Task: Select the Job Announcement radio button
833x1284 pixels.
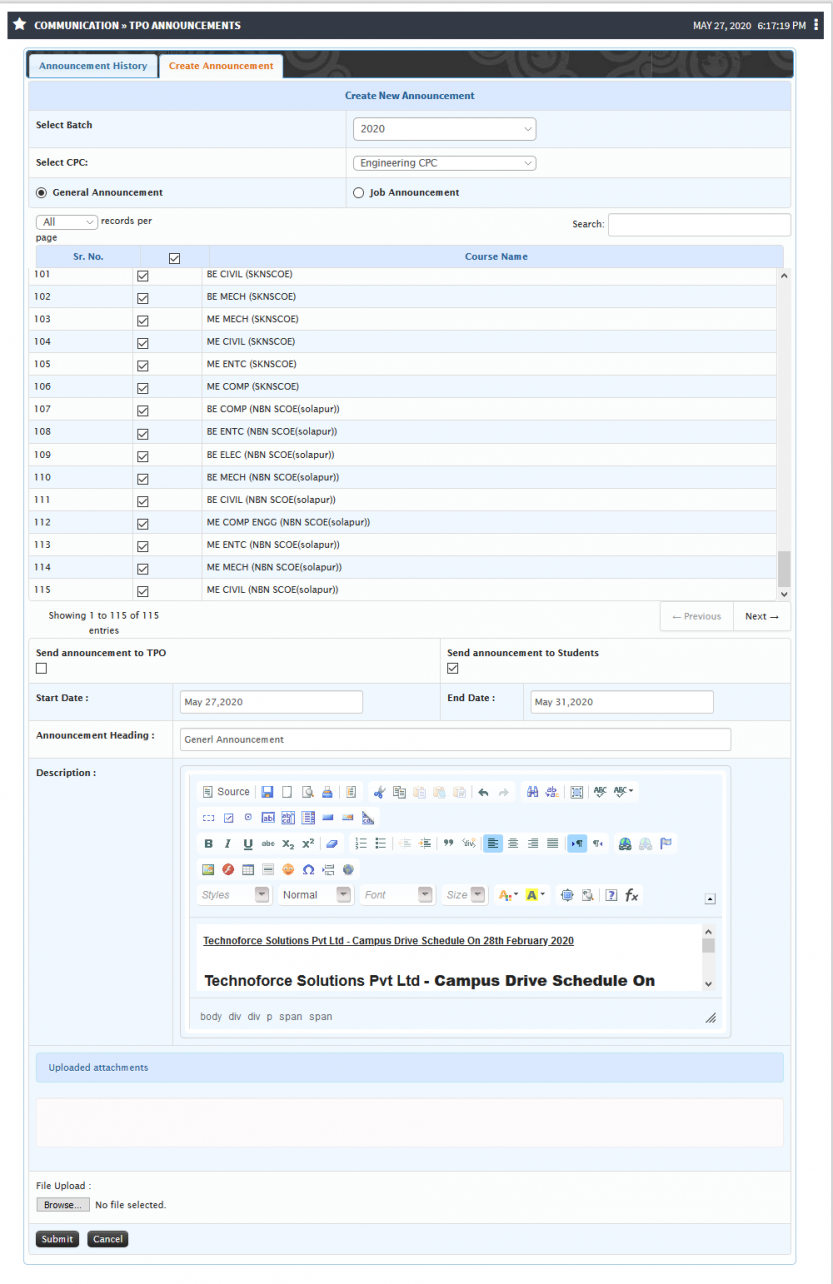Action: 359,193
